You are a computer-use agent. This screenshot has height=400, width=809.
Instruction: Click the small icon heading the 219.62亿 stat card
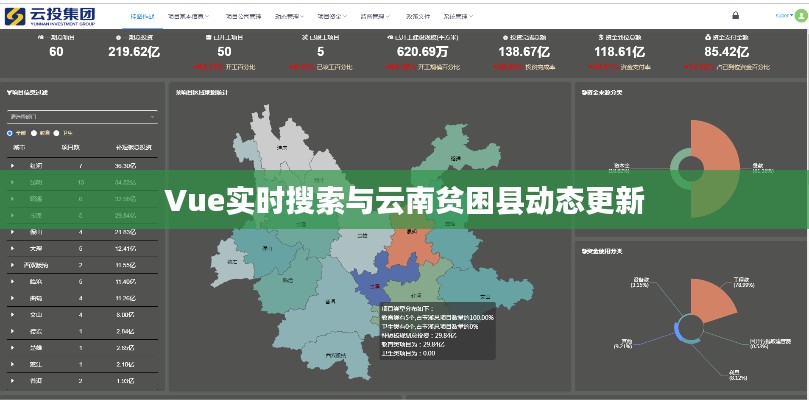pos(119,38)
